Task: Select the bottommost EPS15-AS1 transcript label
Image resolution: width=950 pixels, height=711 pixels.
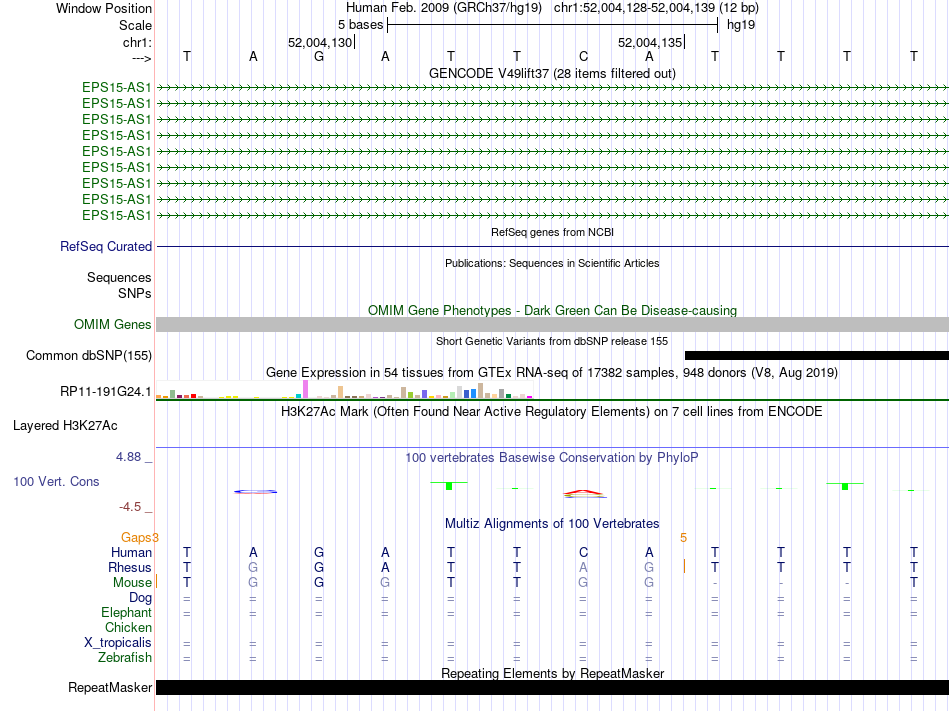Action: pos(116,216)
